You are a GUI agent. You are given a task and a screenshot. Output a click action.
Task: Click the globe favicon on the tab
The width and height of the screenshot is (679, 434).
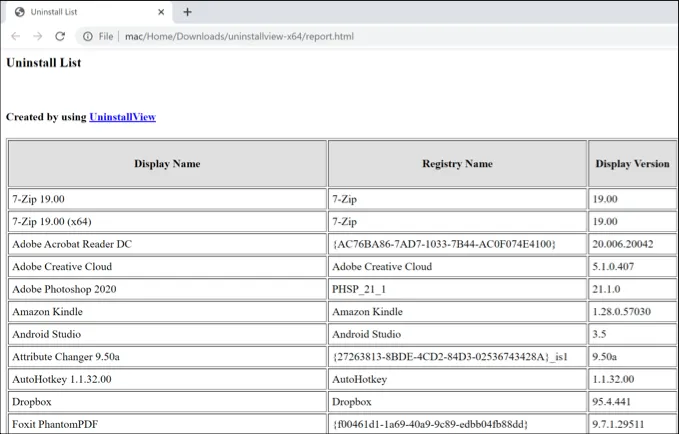[x=19, y=12]
